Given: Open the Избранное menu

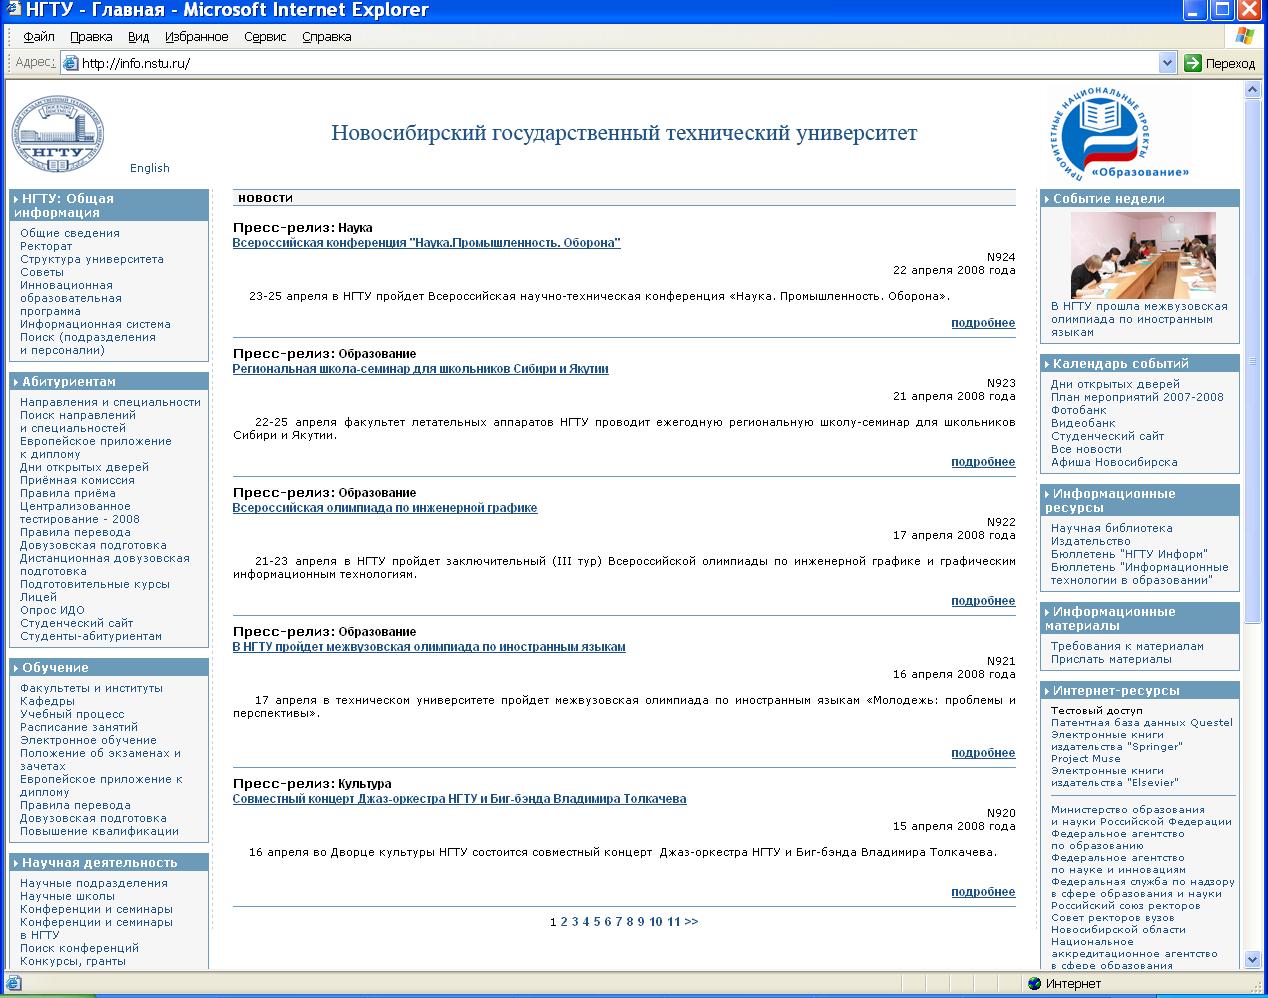Looking at the screenshot, I should 196,37.
